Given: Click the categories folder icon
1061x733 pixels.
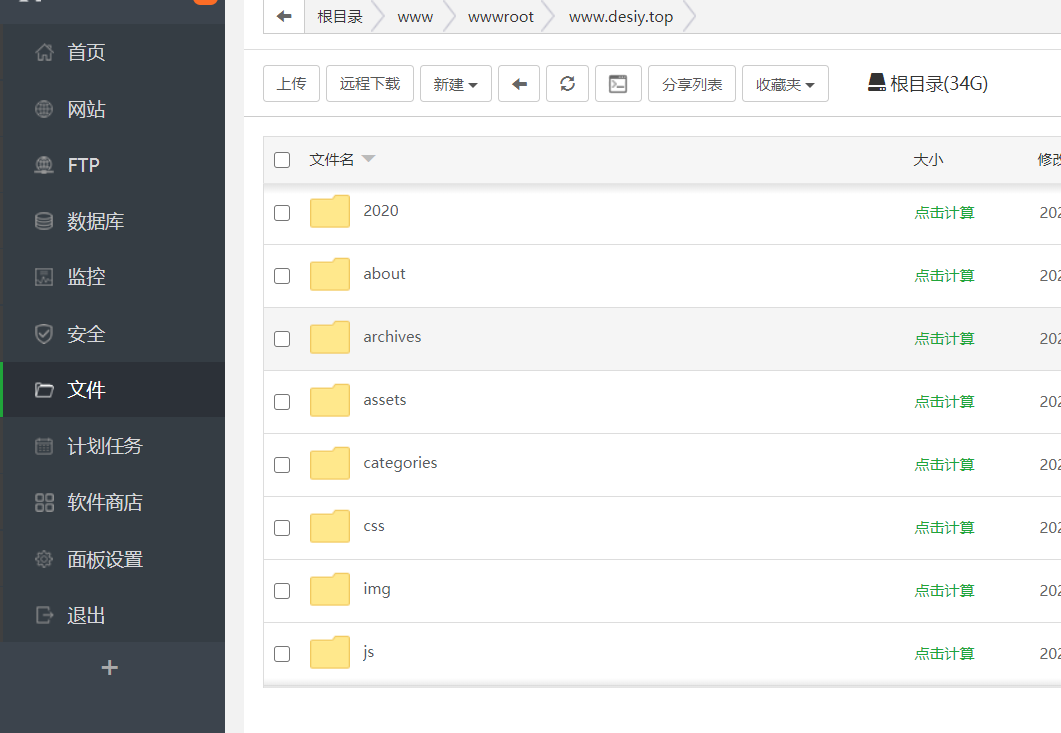Looking at the screenshot, I should [330, 463].
